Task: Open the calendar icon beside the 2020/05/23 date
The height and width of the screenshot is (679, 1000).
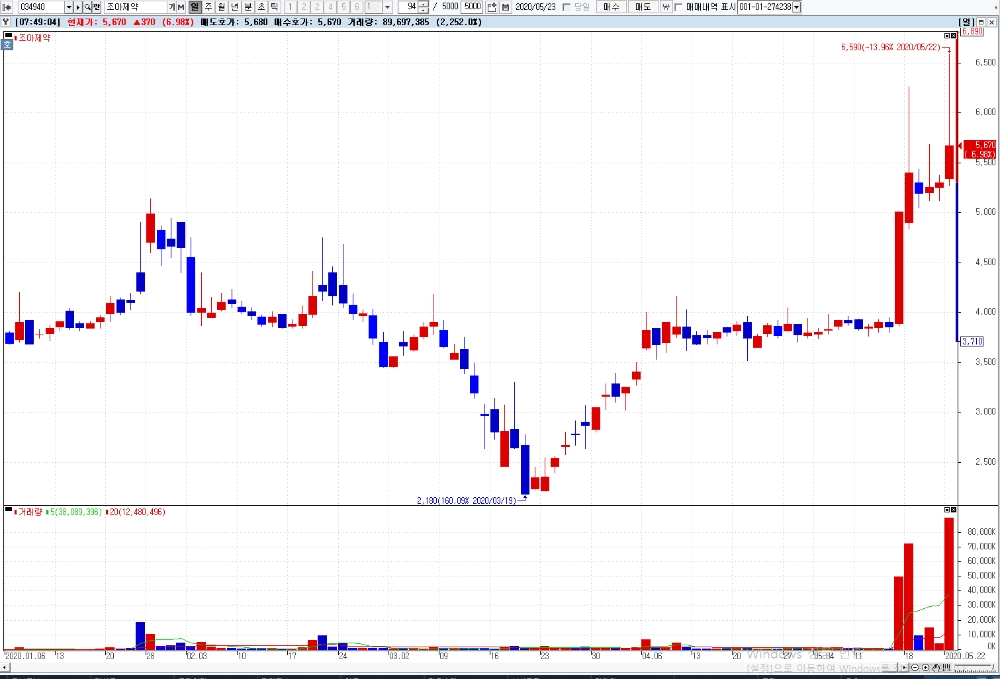Action: pos(506,7)
